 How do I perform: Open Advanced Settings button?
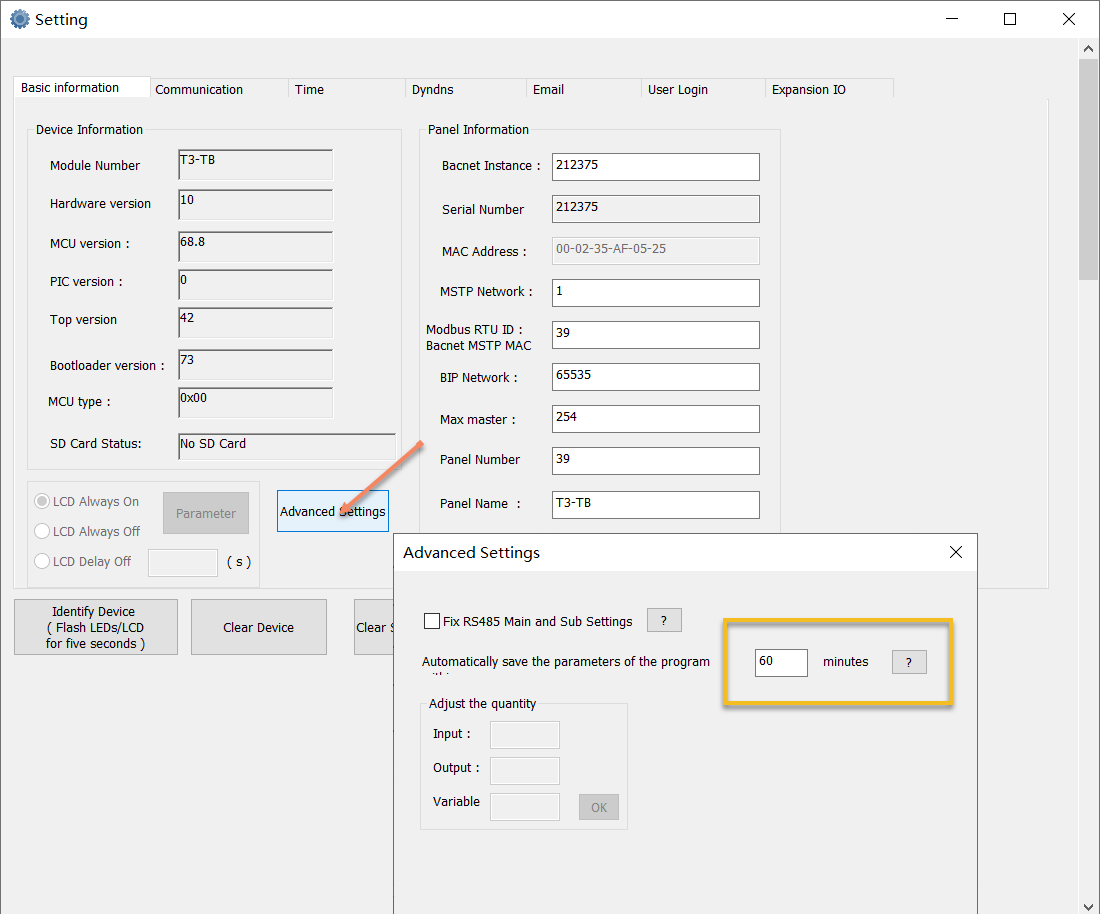coord(333,511)
